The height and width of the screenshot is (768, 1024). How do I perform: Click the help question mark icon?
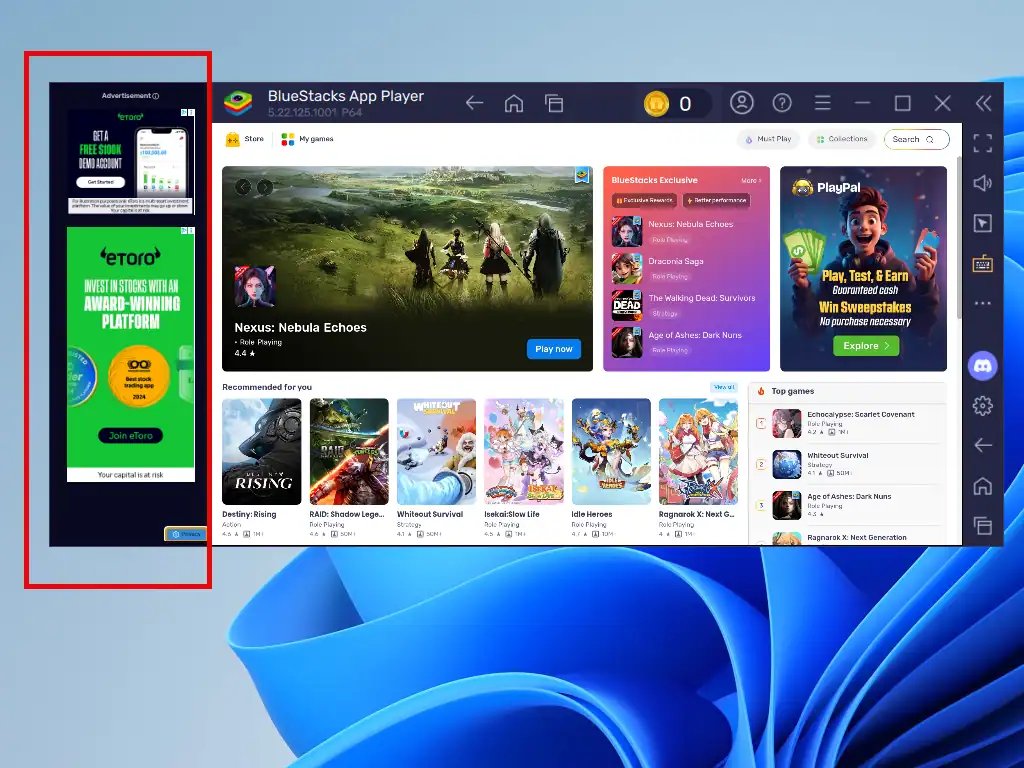tap(782, 103)
